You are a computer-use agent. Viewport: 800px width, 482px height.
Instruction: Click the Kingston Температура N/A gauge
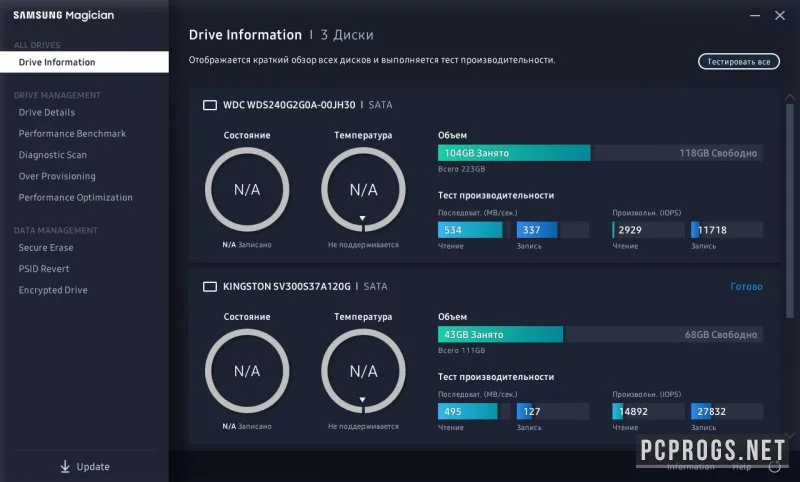pos(363,371)
